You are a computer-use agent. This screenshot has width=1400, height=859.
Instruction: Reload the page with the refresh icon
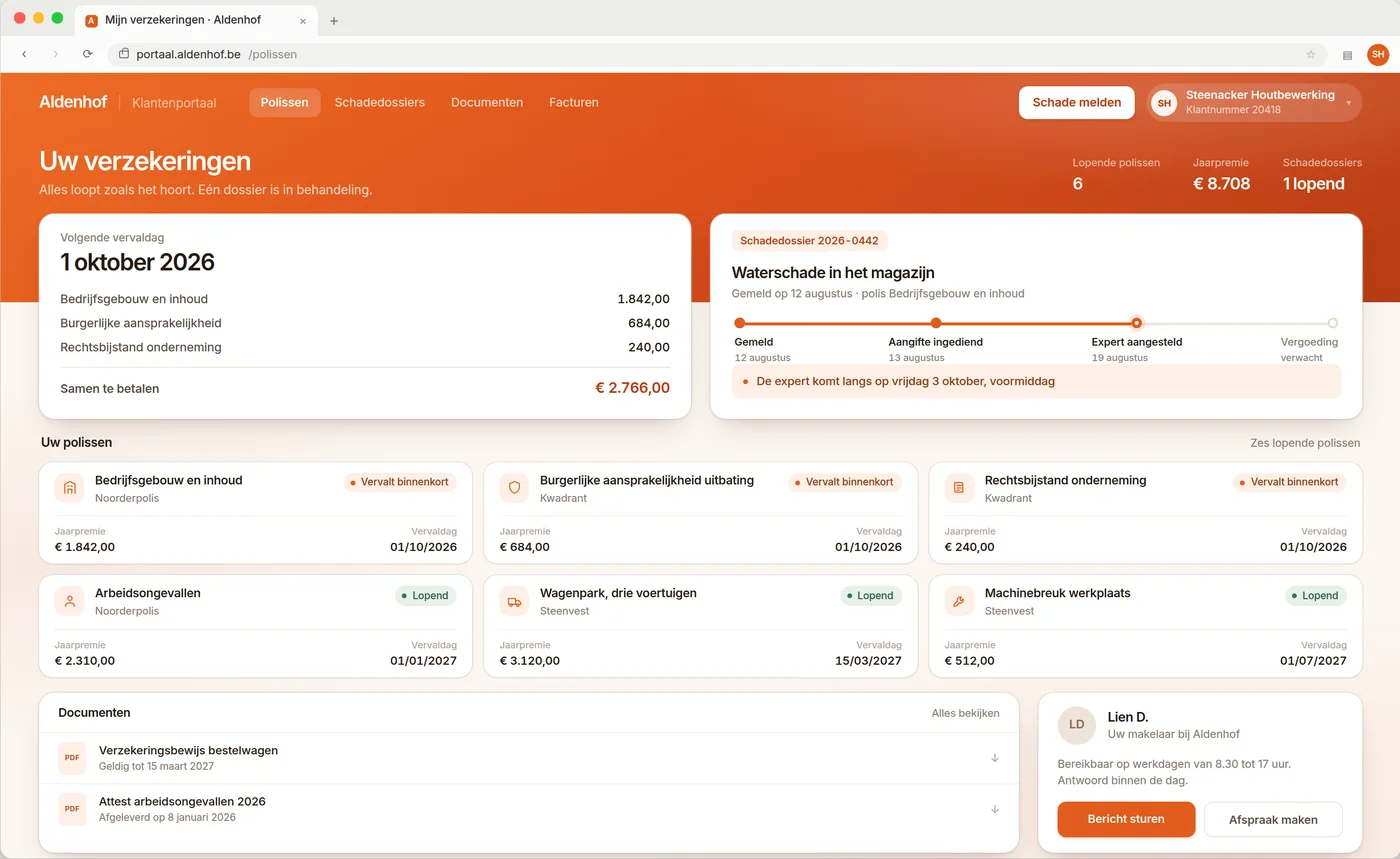[x=88, y=54]
